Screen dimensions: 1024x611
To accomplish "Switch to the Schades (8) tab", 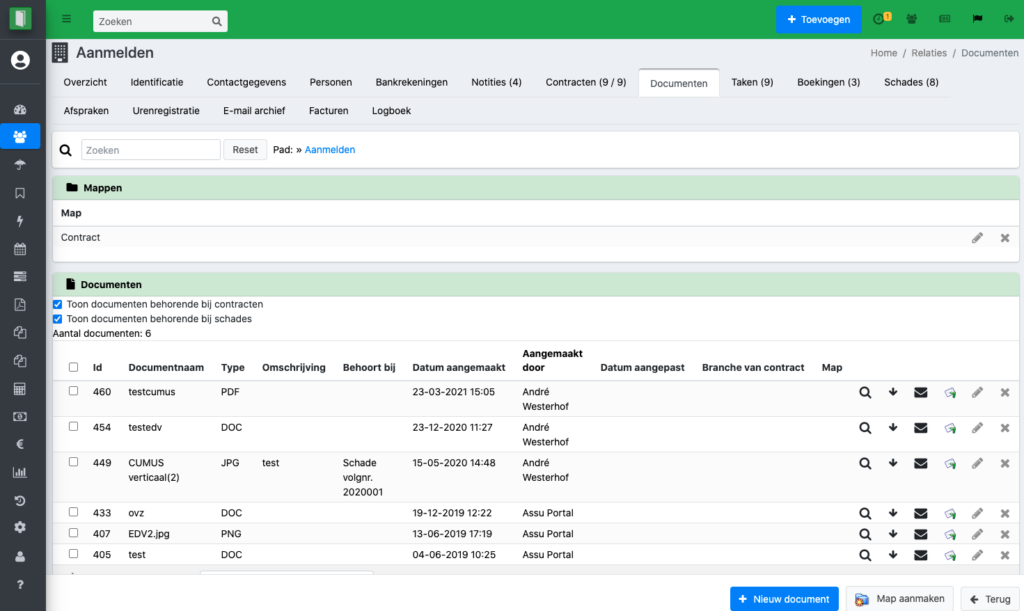I will tap(911, 82).
